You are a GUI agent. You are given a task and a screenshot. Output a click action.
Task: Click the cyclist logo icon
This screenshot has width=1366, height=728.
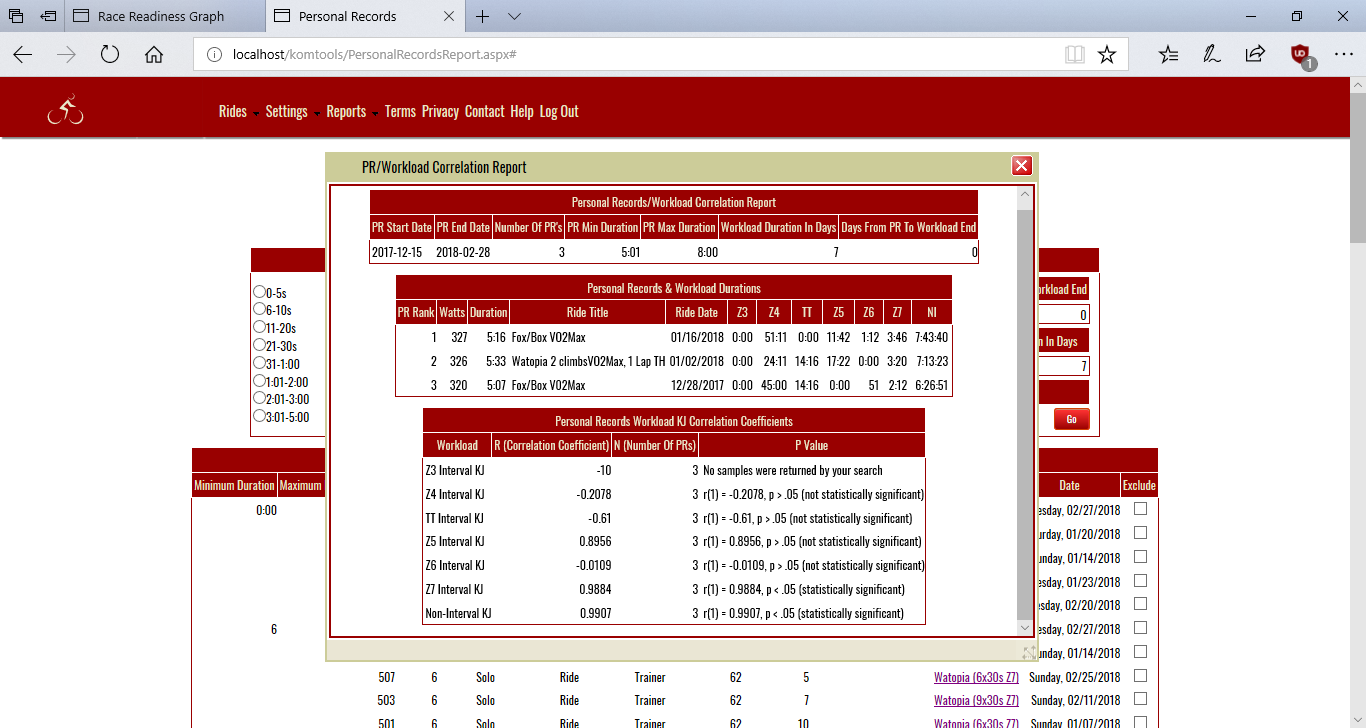pyautogui.click(x=65, y=111)
